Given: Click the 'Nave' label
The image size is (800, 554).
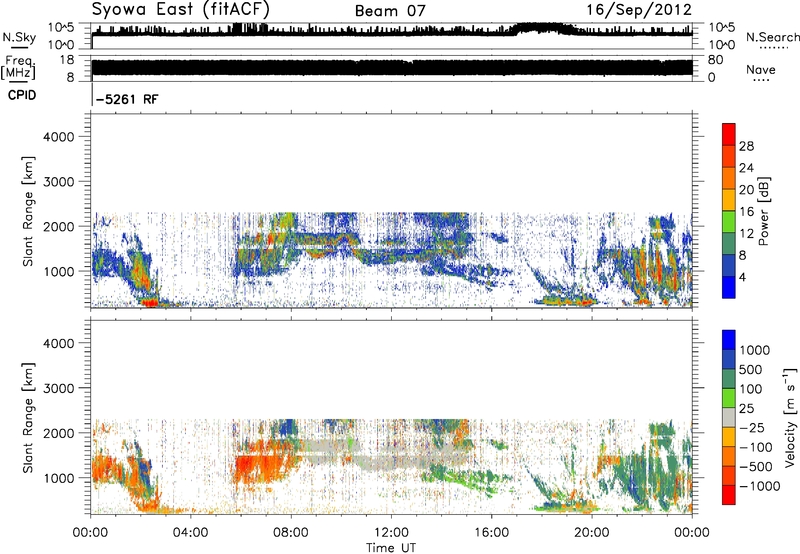Looking at the screenshot, I should 761,69.
